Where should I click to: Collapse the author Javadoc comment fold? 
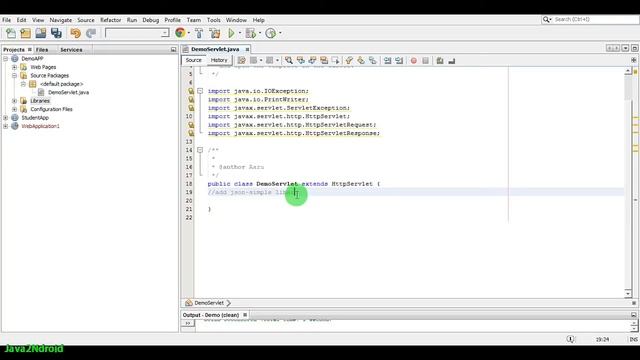[200, 150]
